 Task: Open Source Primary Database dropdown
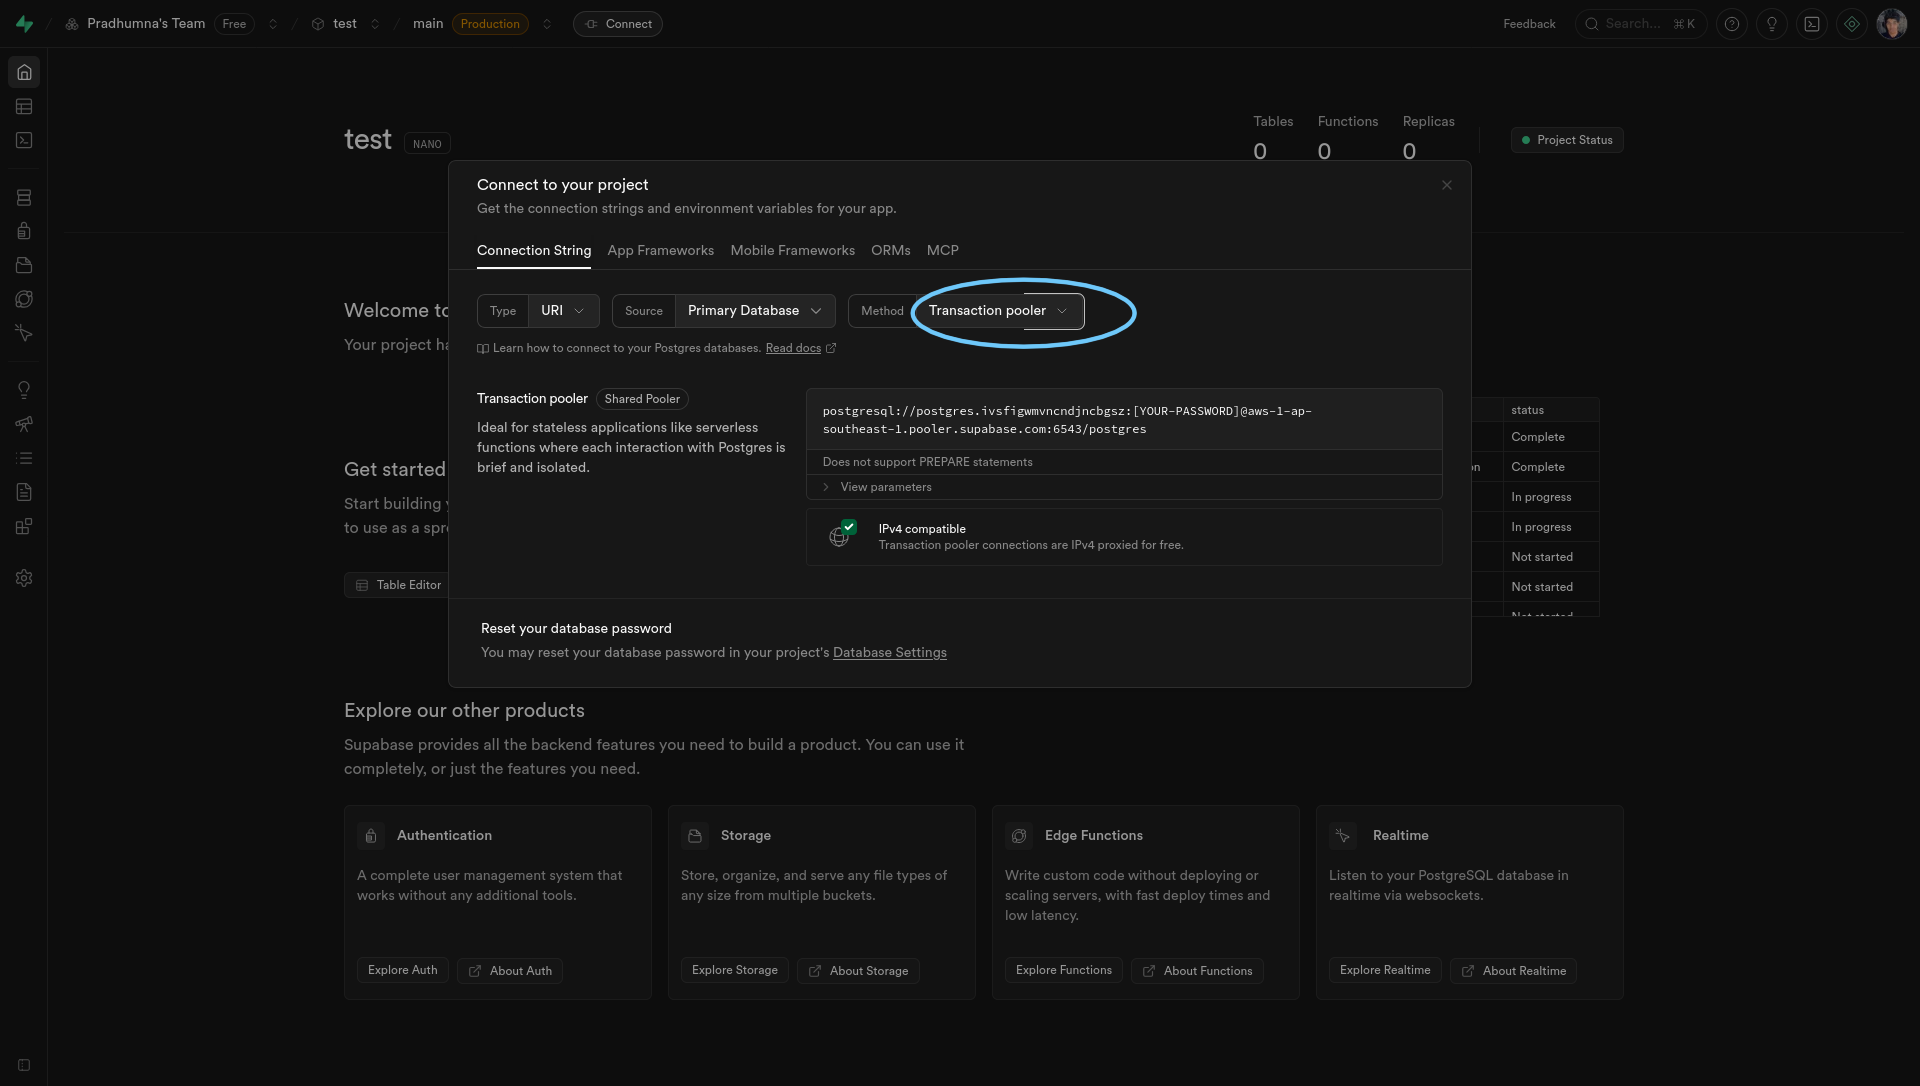pos(754,311)
